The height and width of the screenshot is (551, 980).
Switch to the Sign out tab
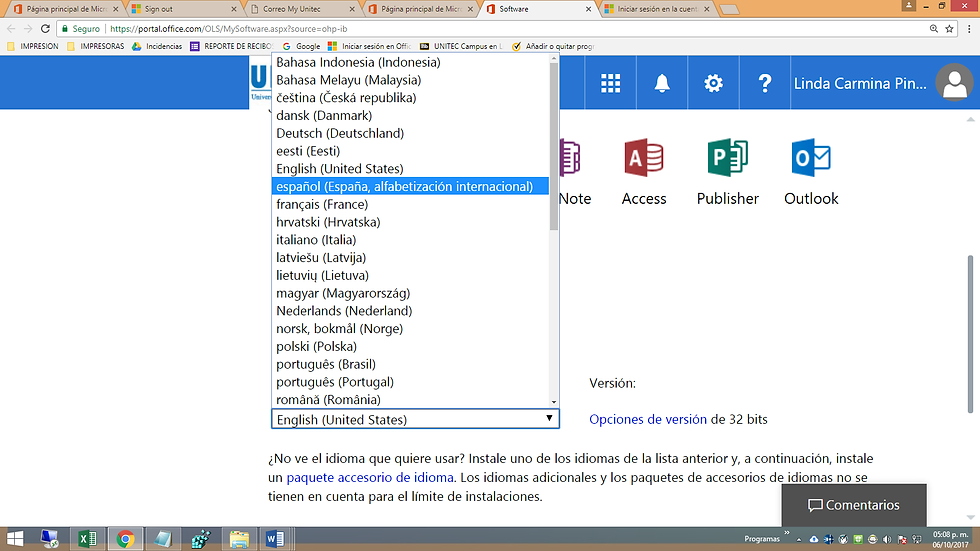click(183, 9)
